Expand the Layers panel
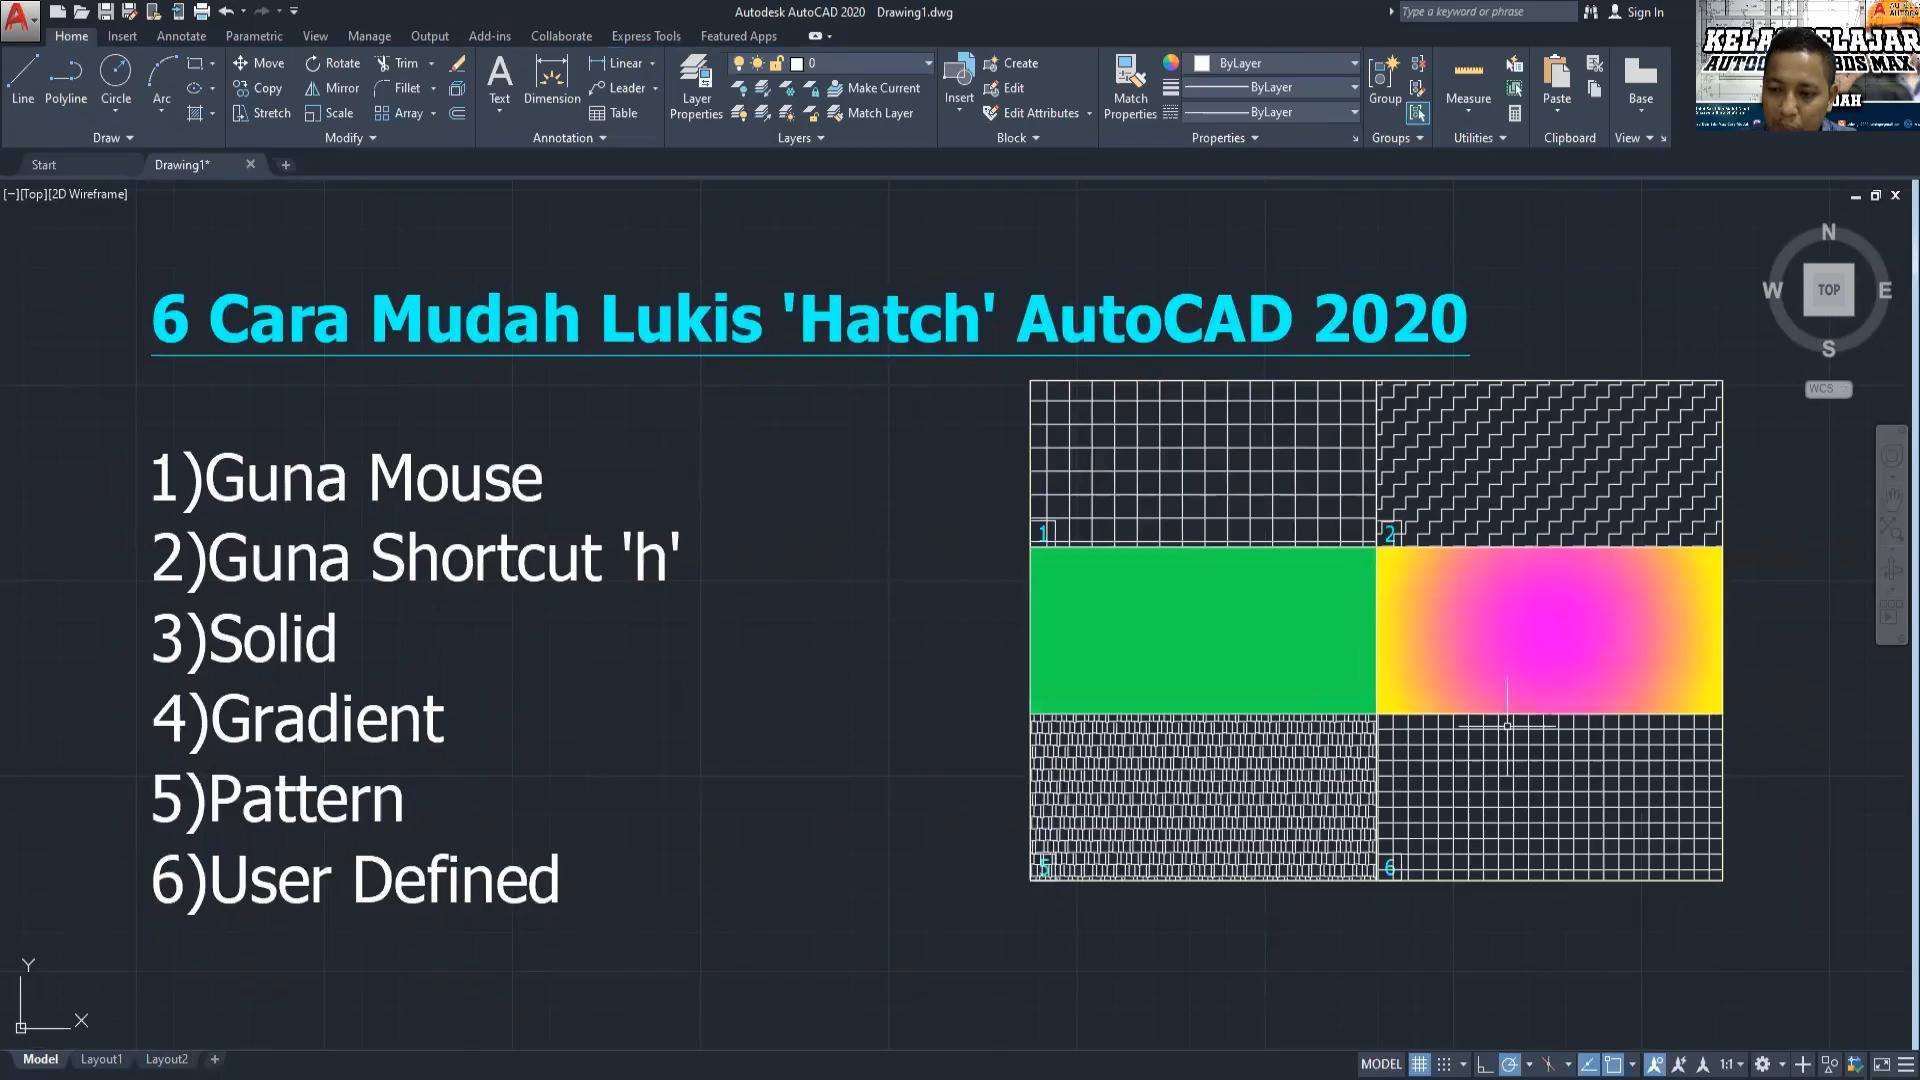Image resolution: width=1920 pixels, height=1080 pixels. point(801,138)
